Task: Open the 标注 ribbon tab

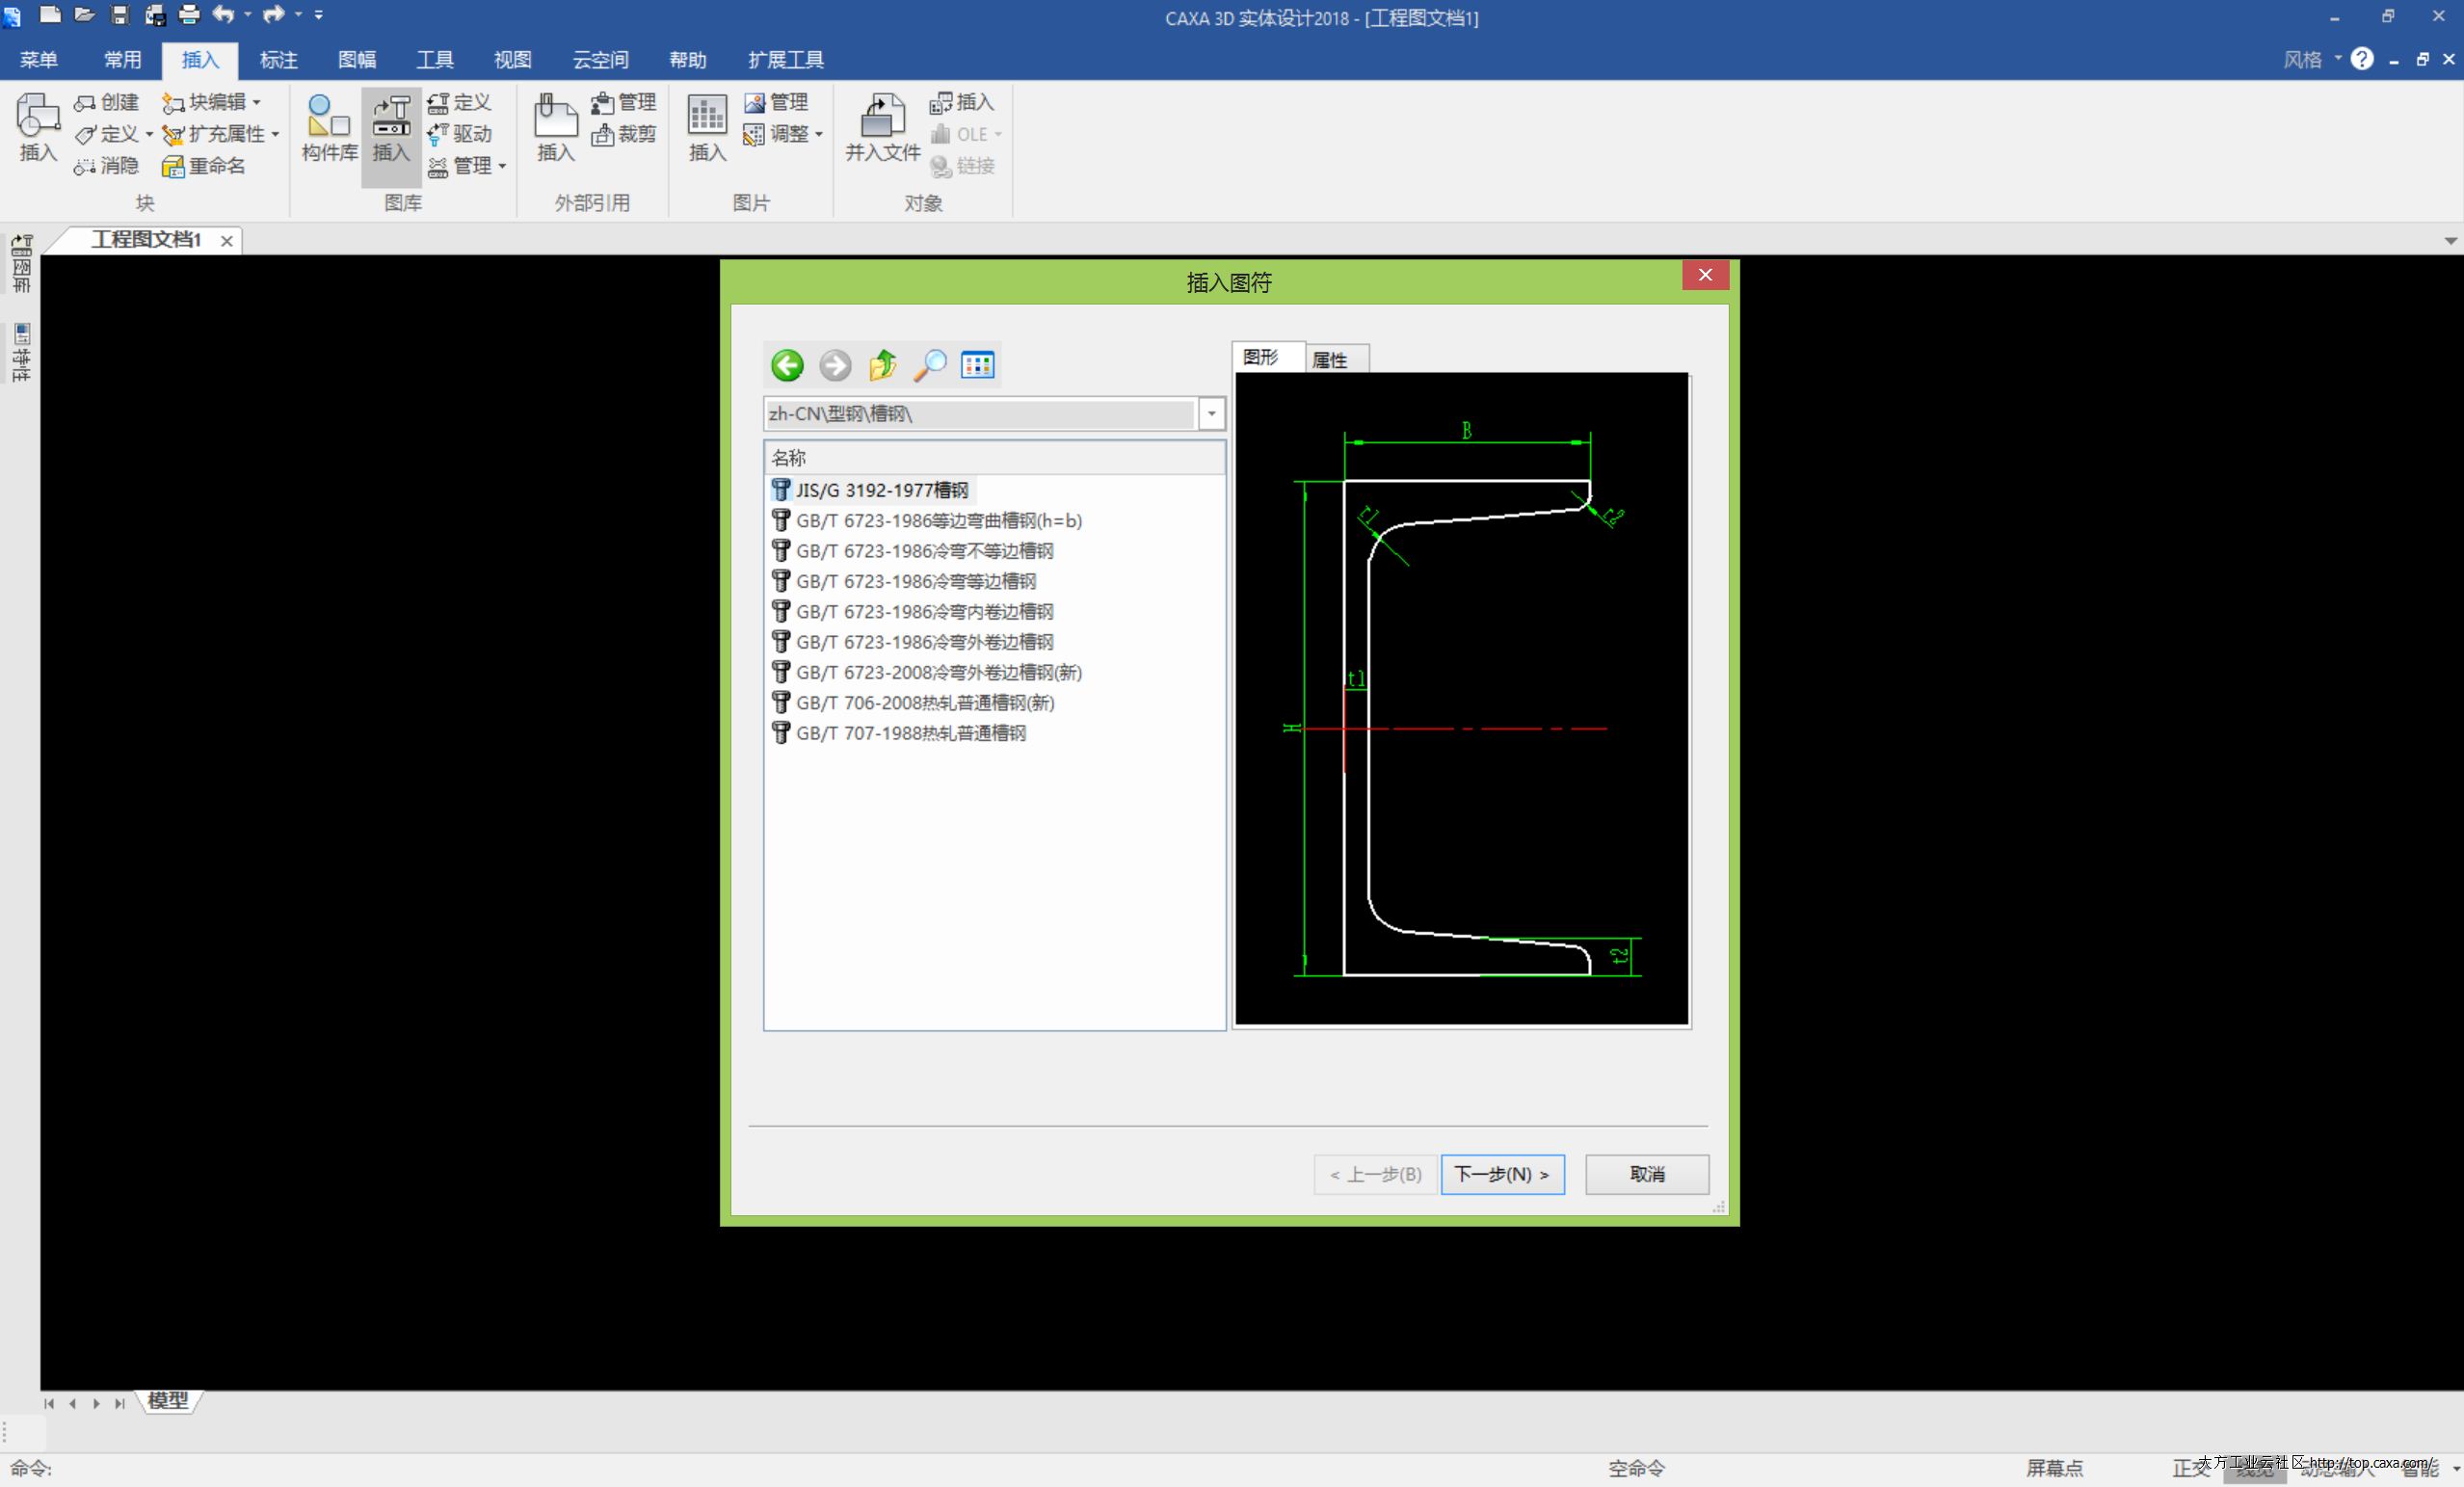Action: pos(278,60)
